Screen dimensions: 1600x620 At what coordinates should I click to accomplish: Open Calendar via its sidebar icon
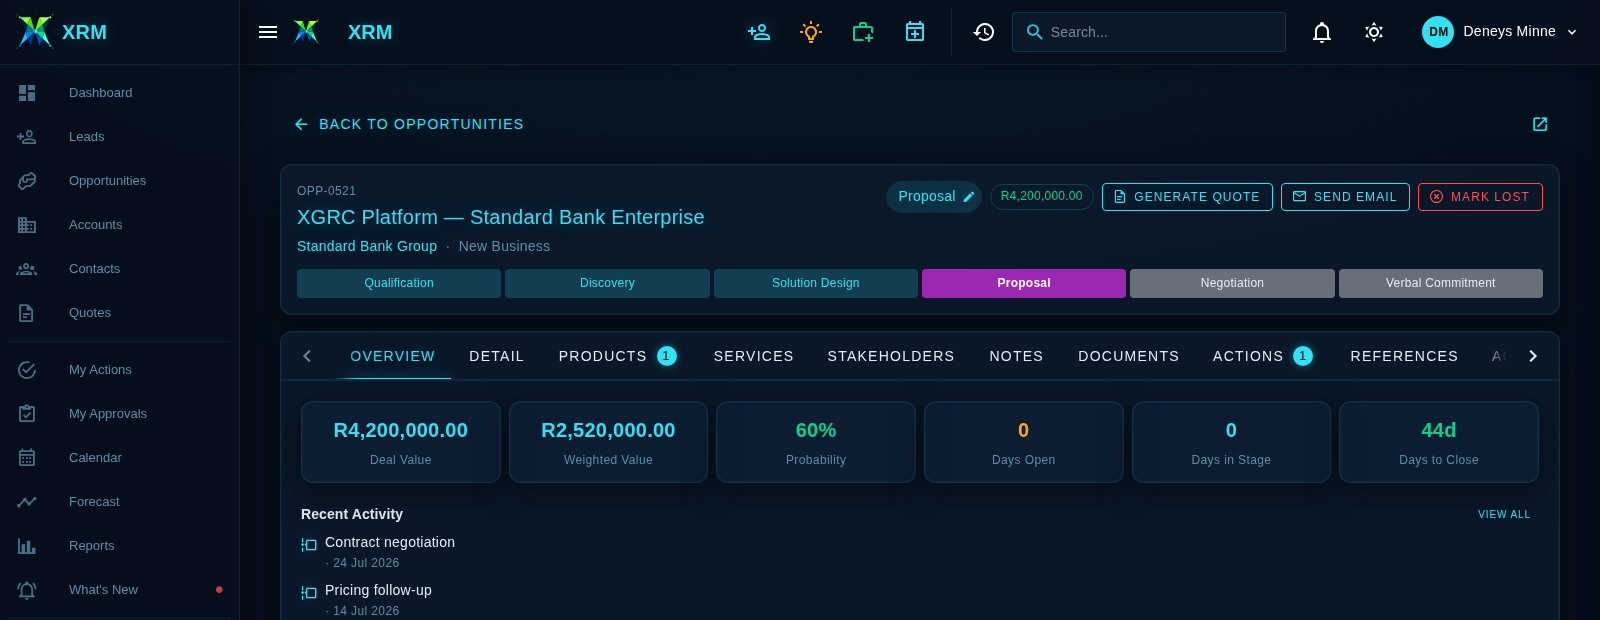click(x=27, y=458)
